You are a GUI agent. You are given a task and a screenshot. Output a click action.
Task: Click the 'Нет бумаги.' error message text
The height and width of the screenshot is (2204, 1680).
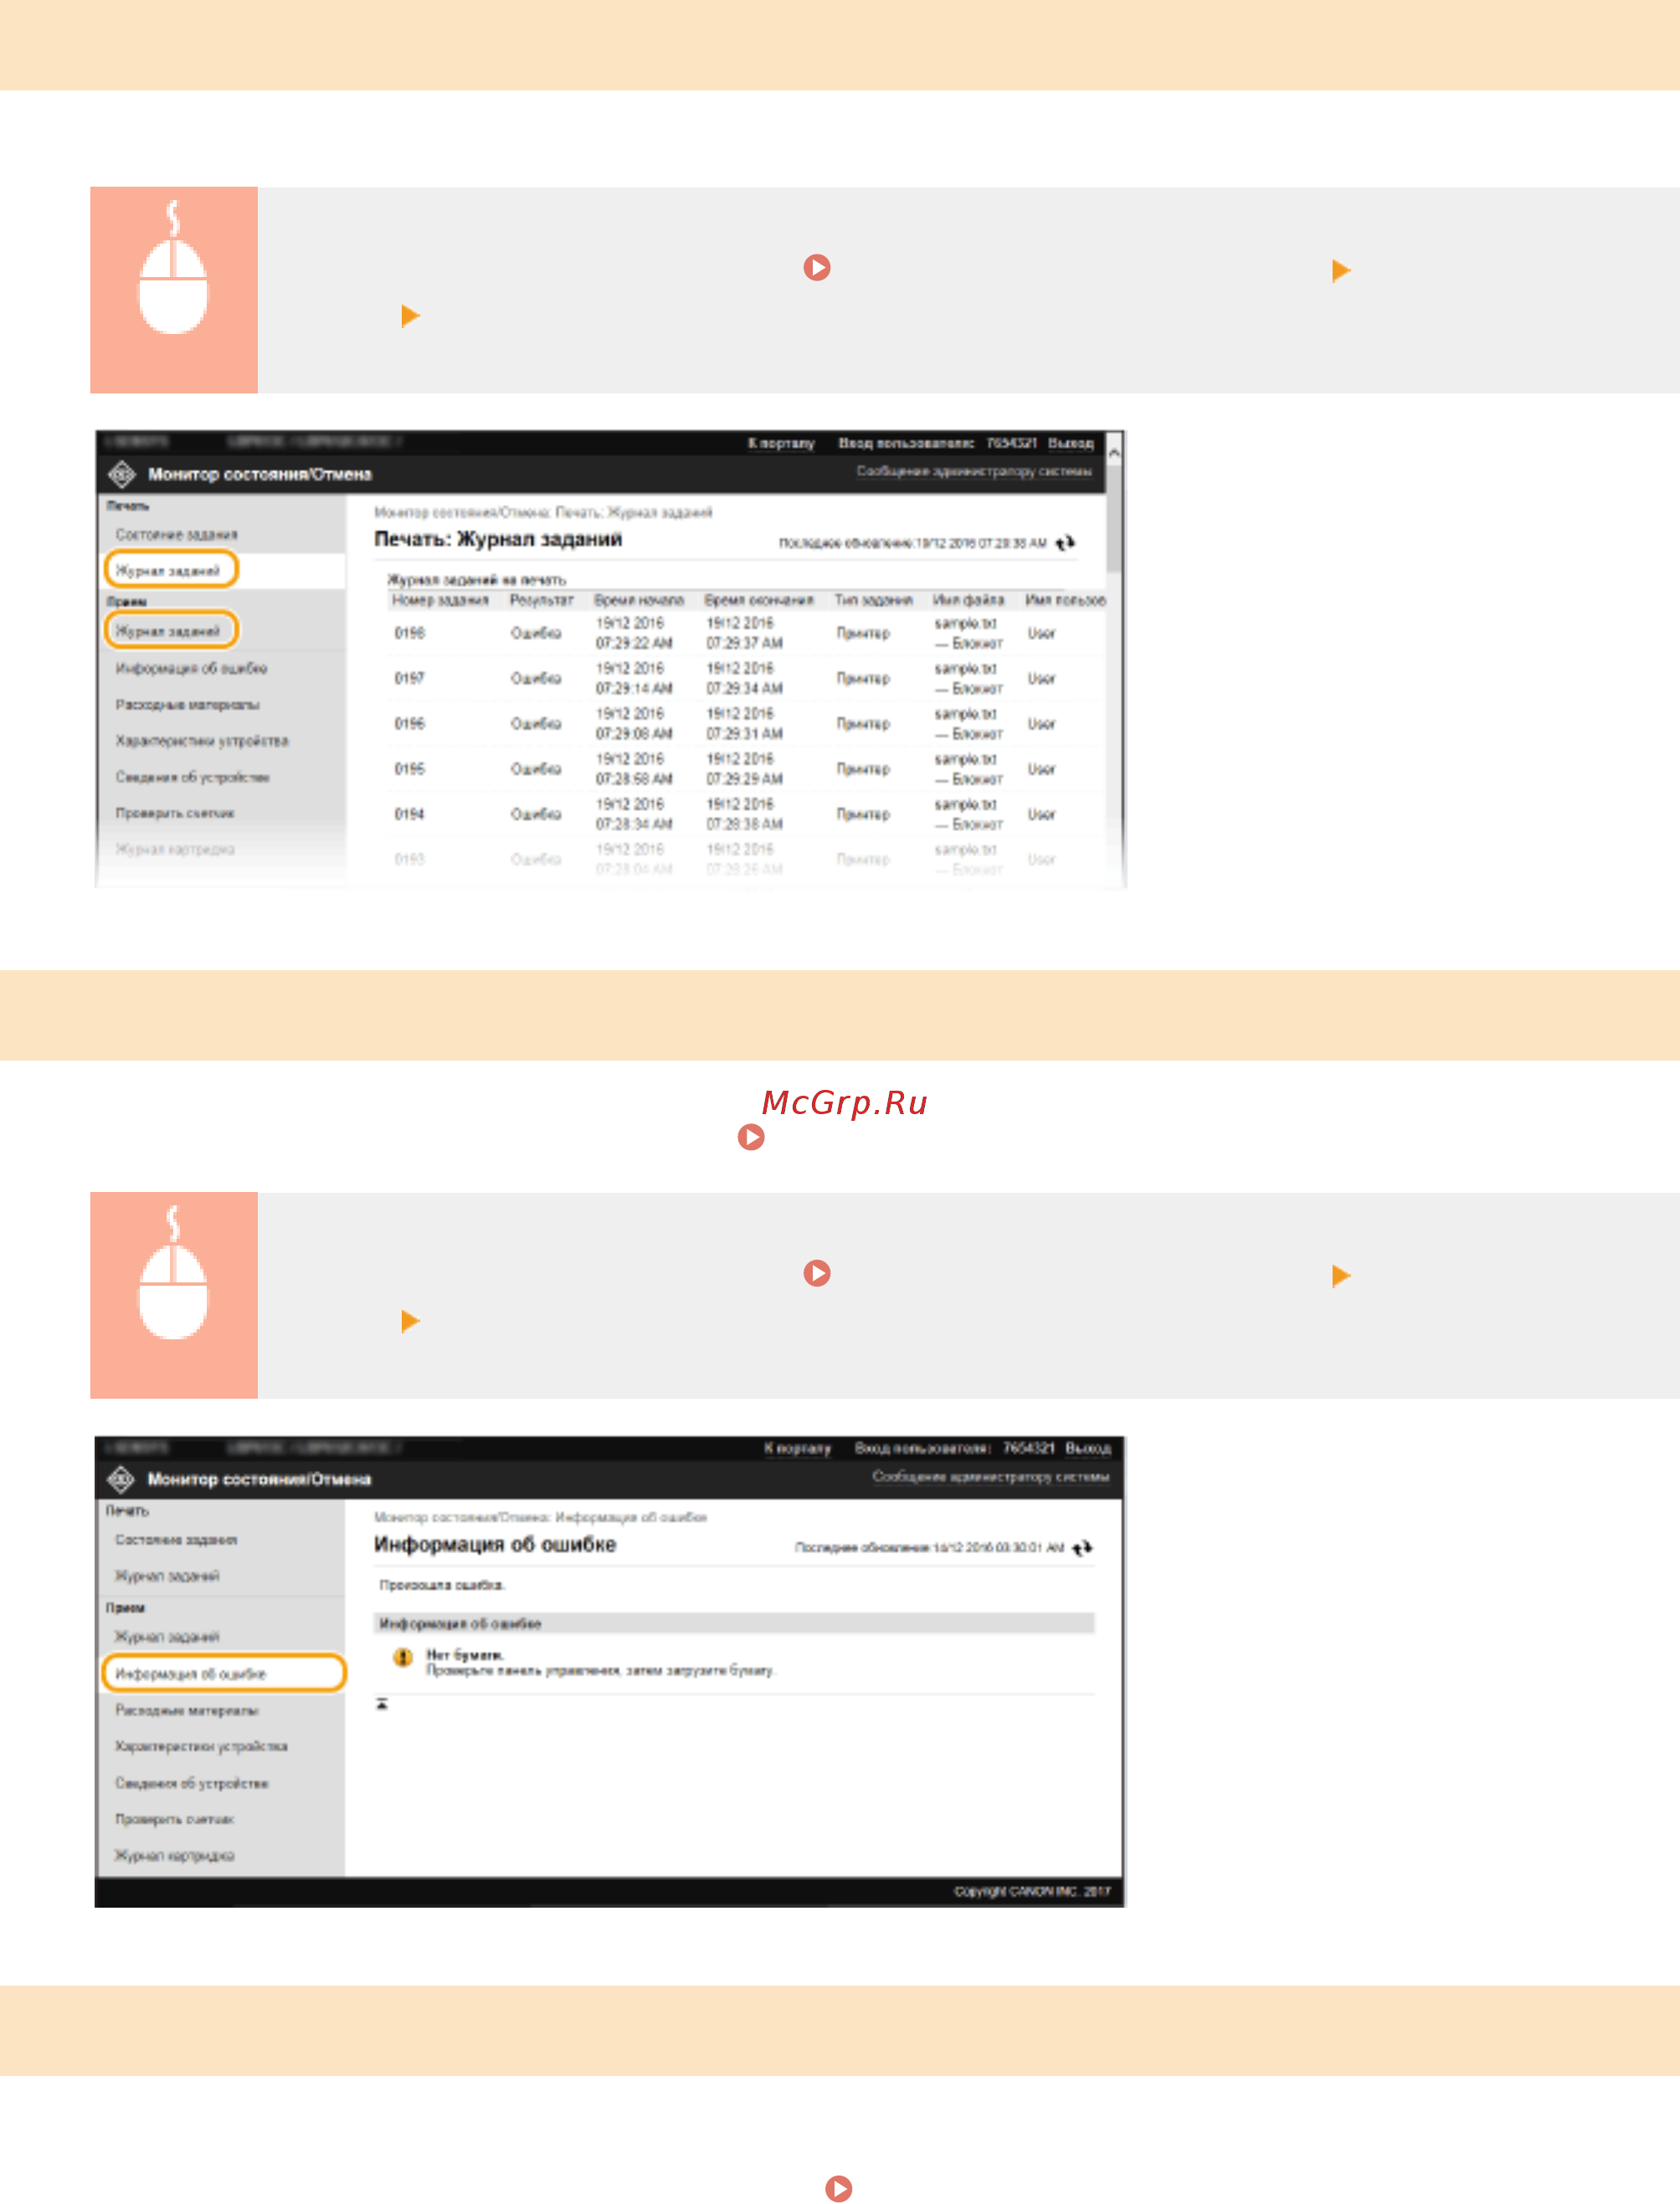(465, 1655)
